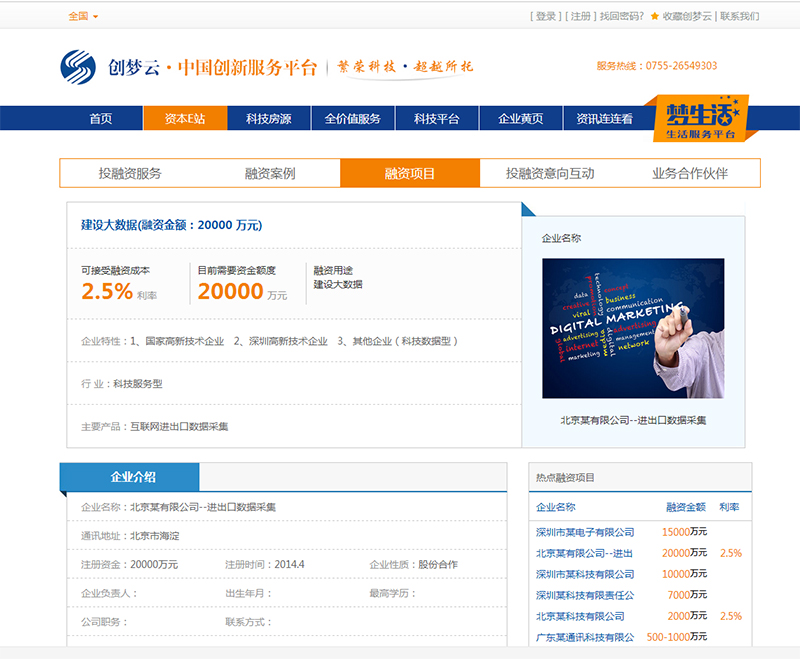The height and width of the screenshot is (659, 800).
Task: Open the 资讯连连看 section
Action: [606, 117]
